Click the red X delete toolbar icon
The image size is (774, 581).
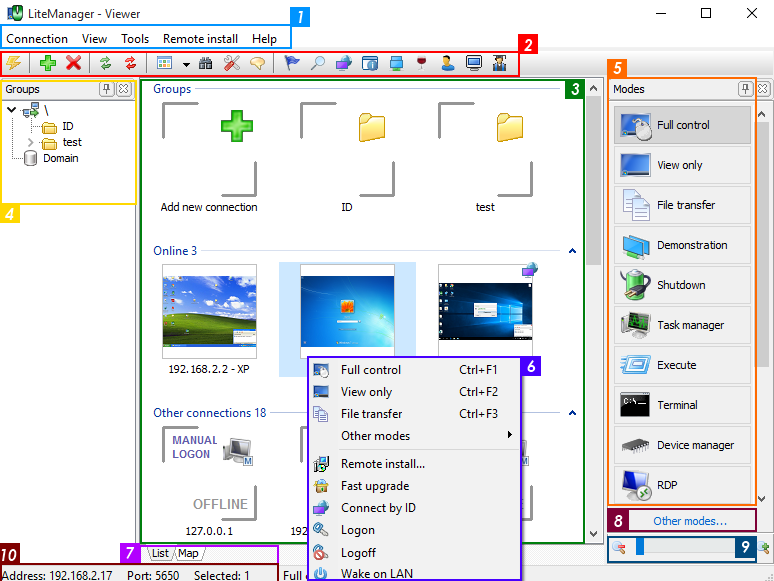(74, 63)
